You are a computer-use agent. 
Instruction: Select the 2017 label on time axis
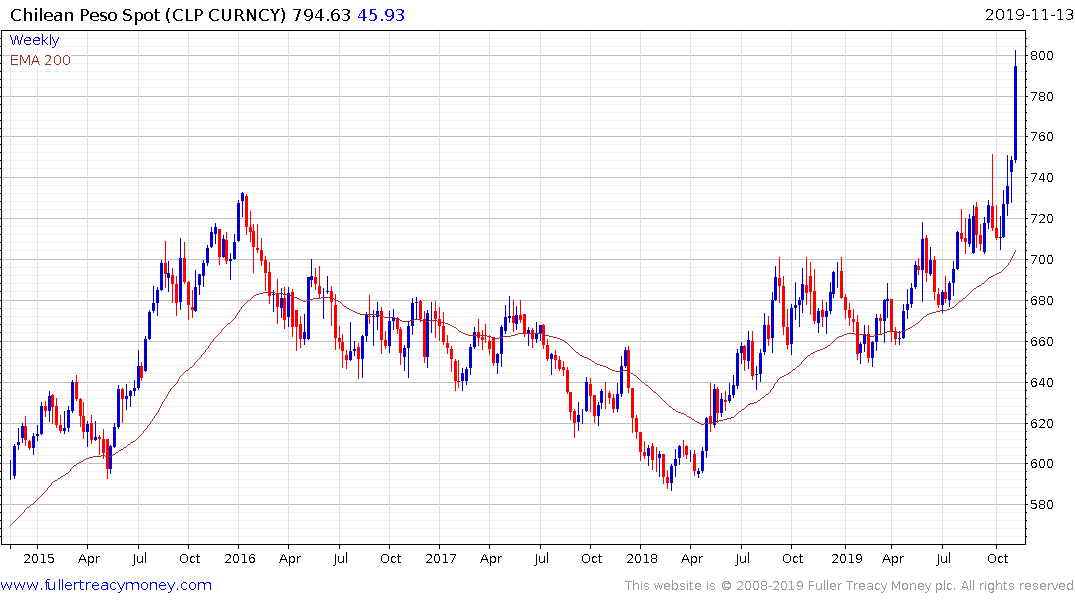pyautogui.click(x=441, y=558)
